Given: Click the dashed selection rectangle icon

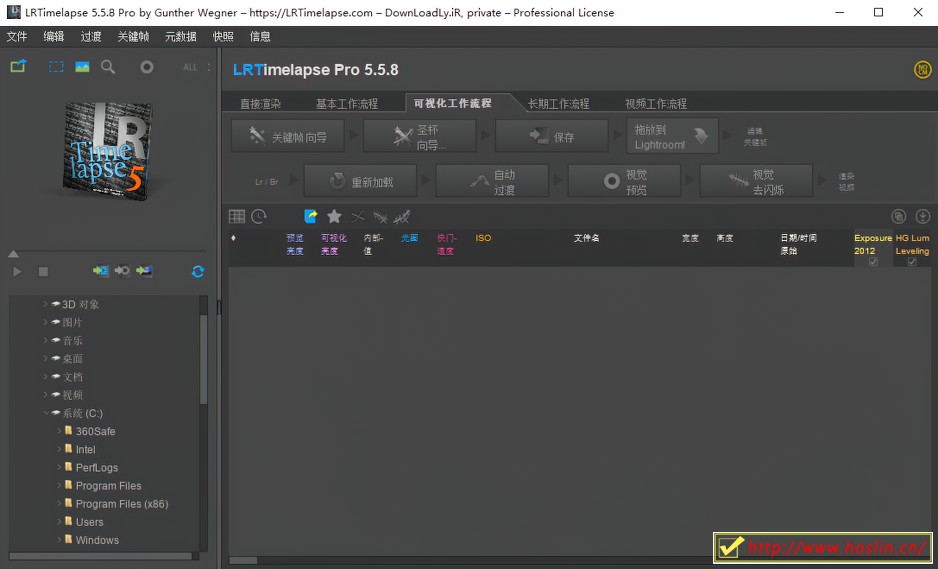Looking at the screenshot, I should [56, 67].
